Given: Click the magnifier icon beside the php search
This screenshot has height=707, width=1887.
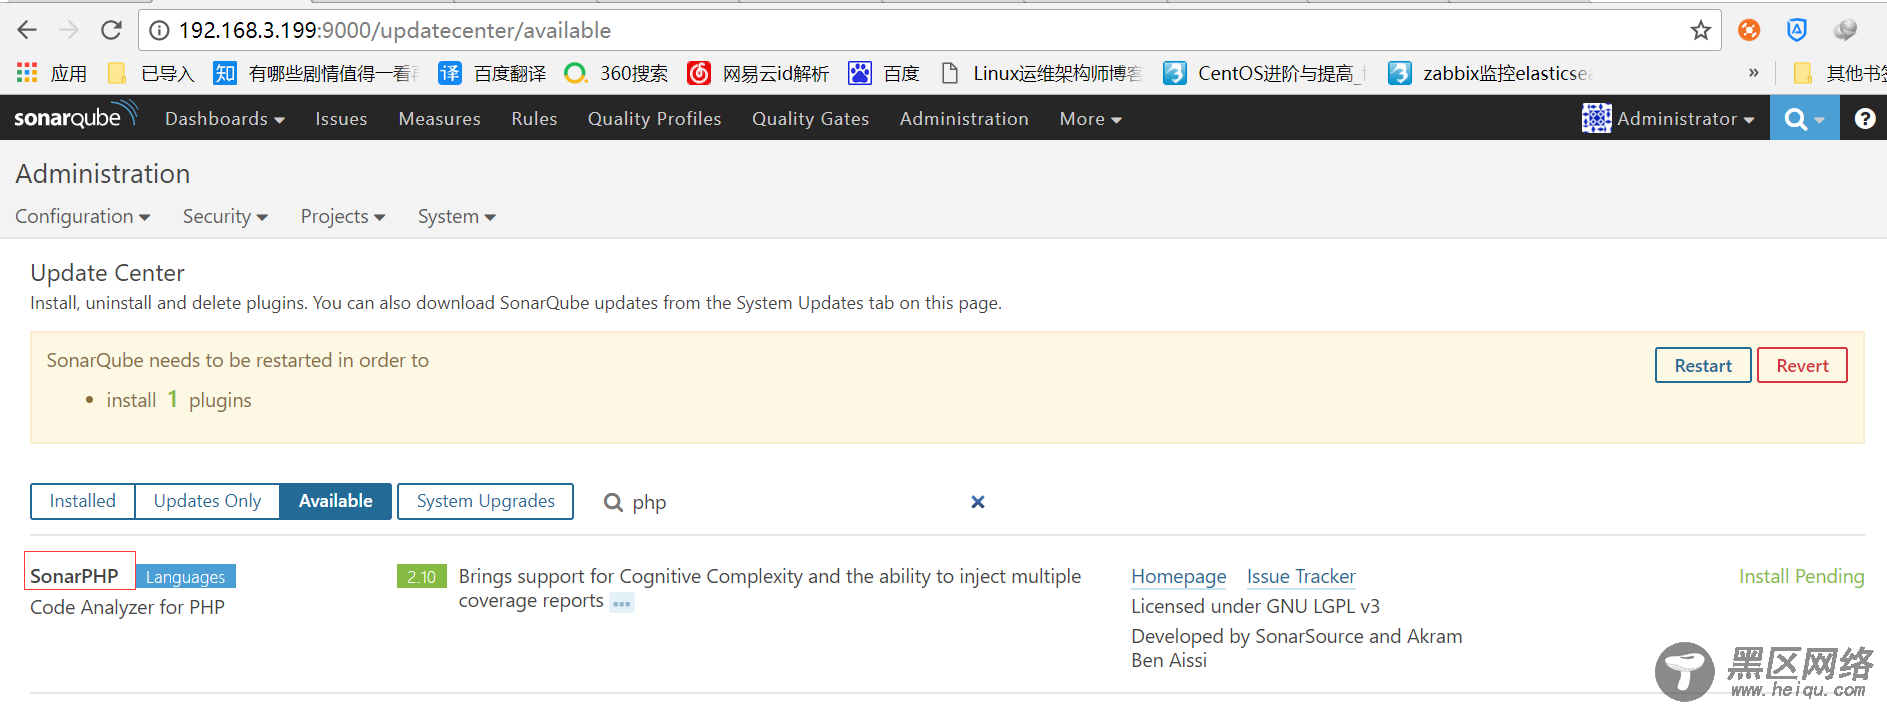Looking at the screenshot, I should [613, 502].
